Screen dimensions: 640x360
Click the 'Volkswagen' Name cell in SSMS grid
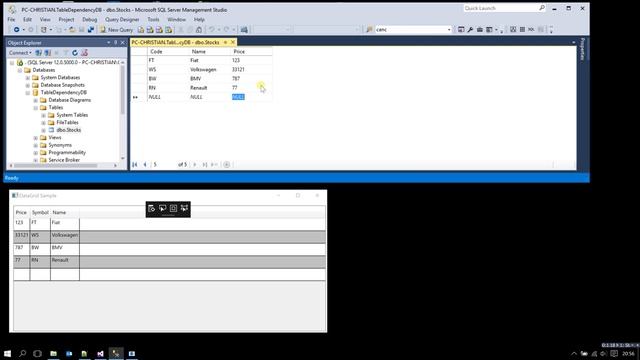(x=208, y=69)
